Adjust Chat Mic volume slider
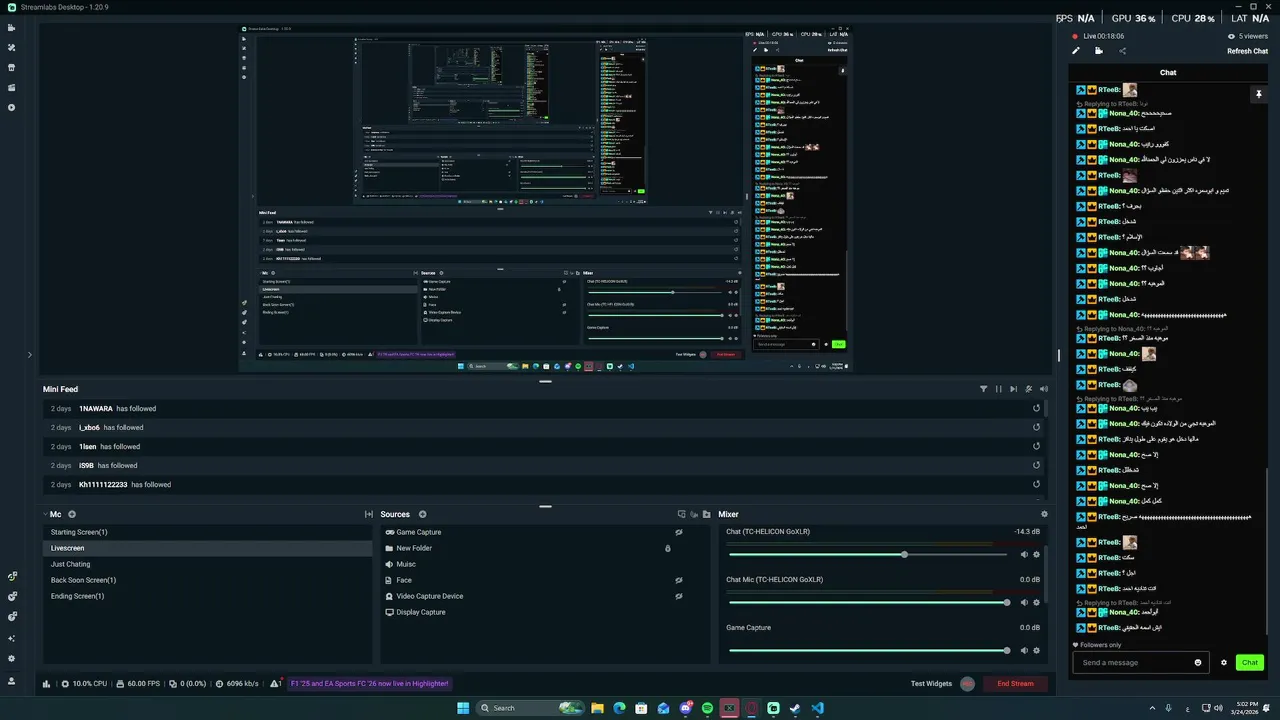 tap(868, 602)
